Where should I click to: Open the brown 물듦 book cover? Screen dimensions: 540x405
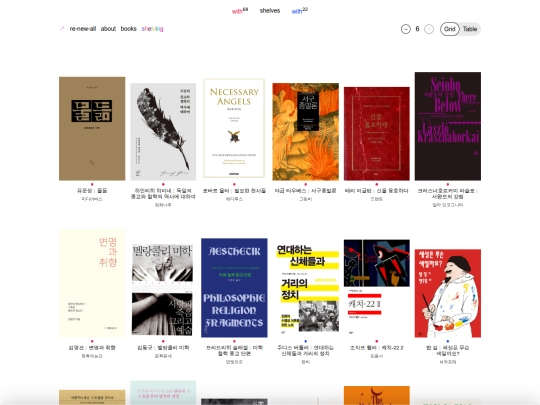92,128
